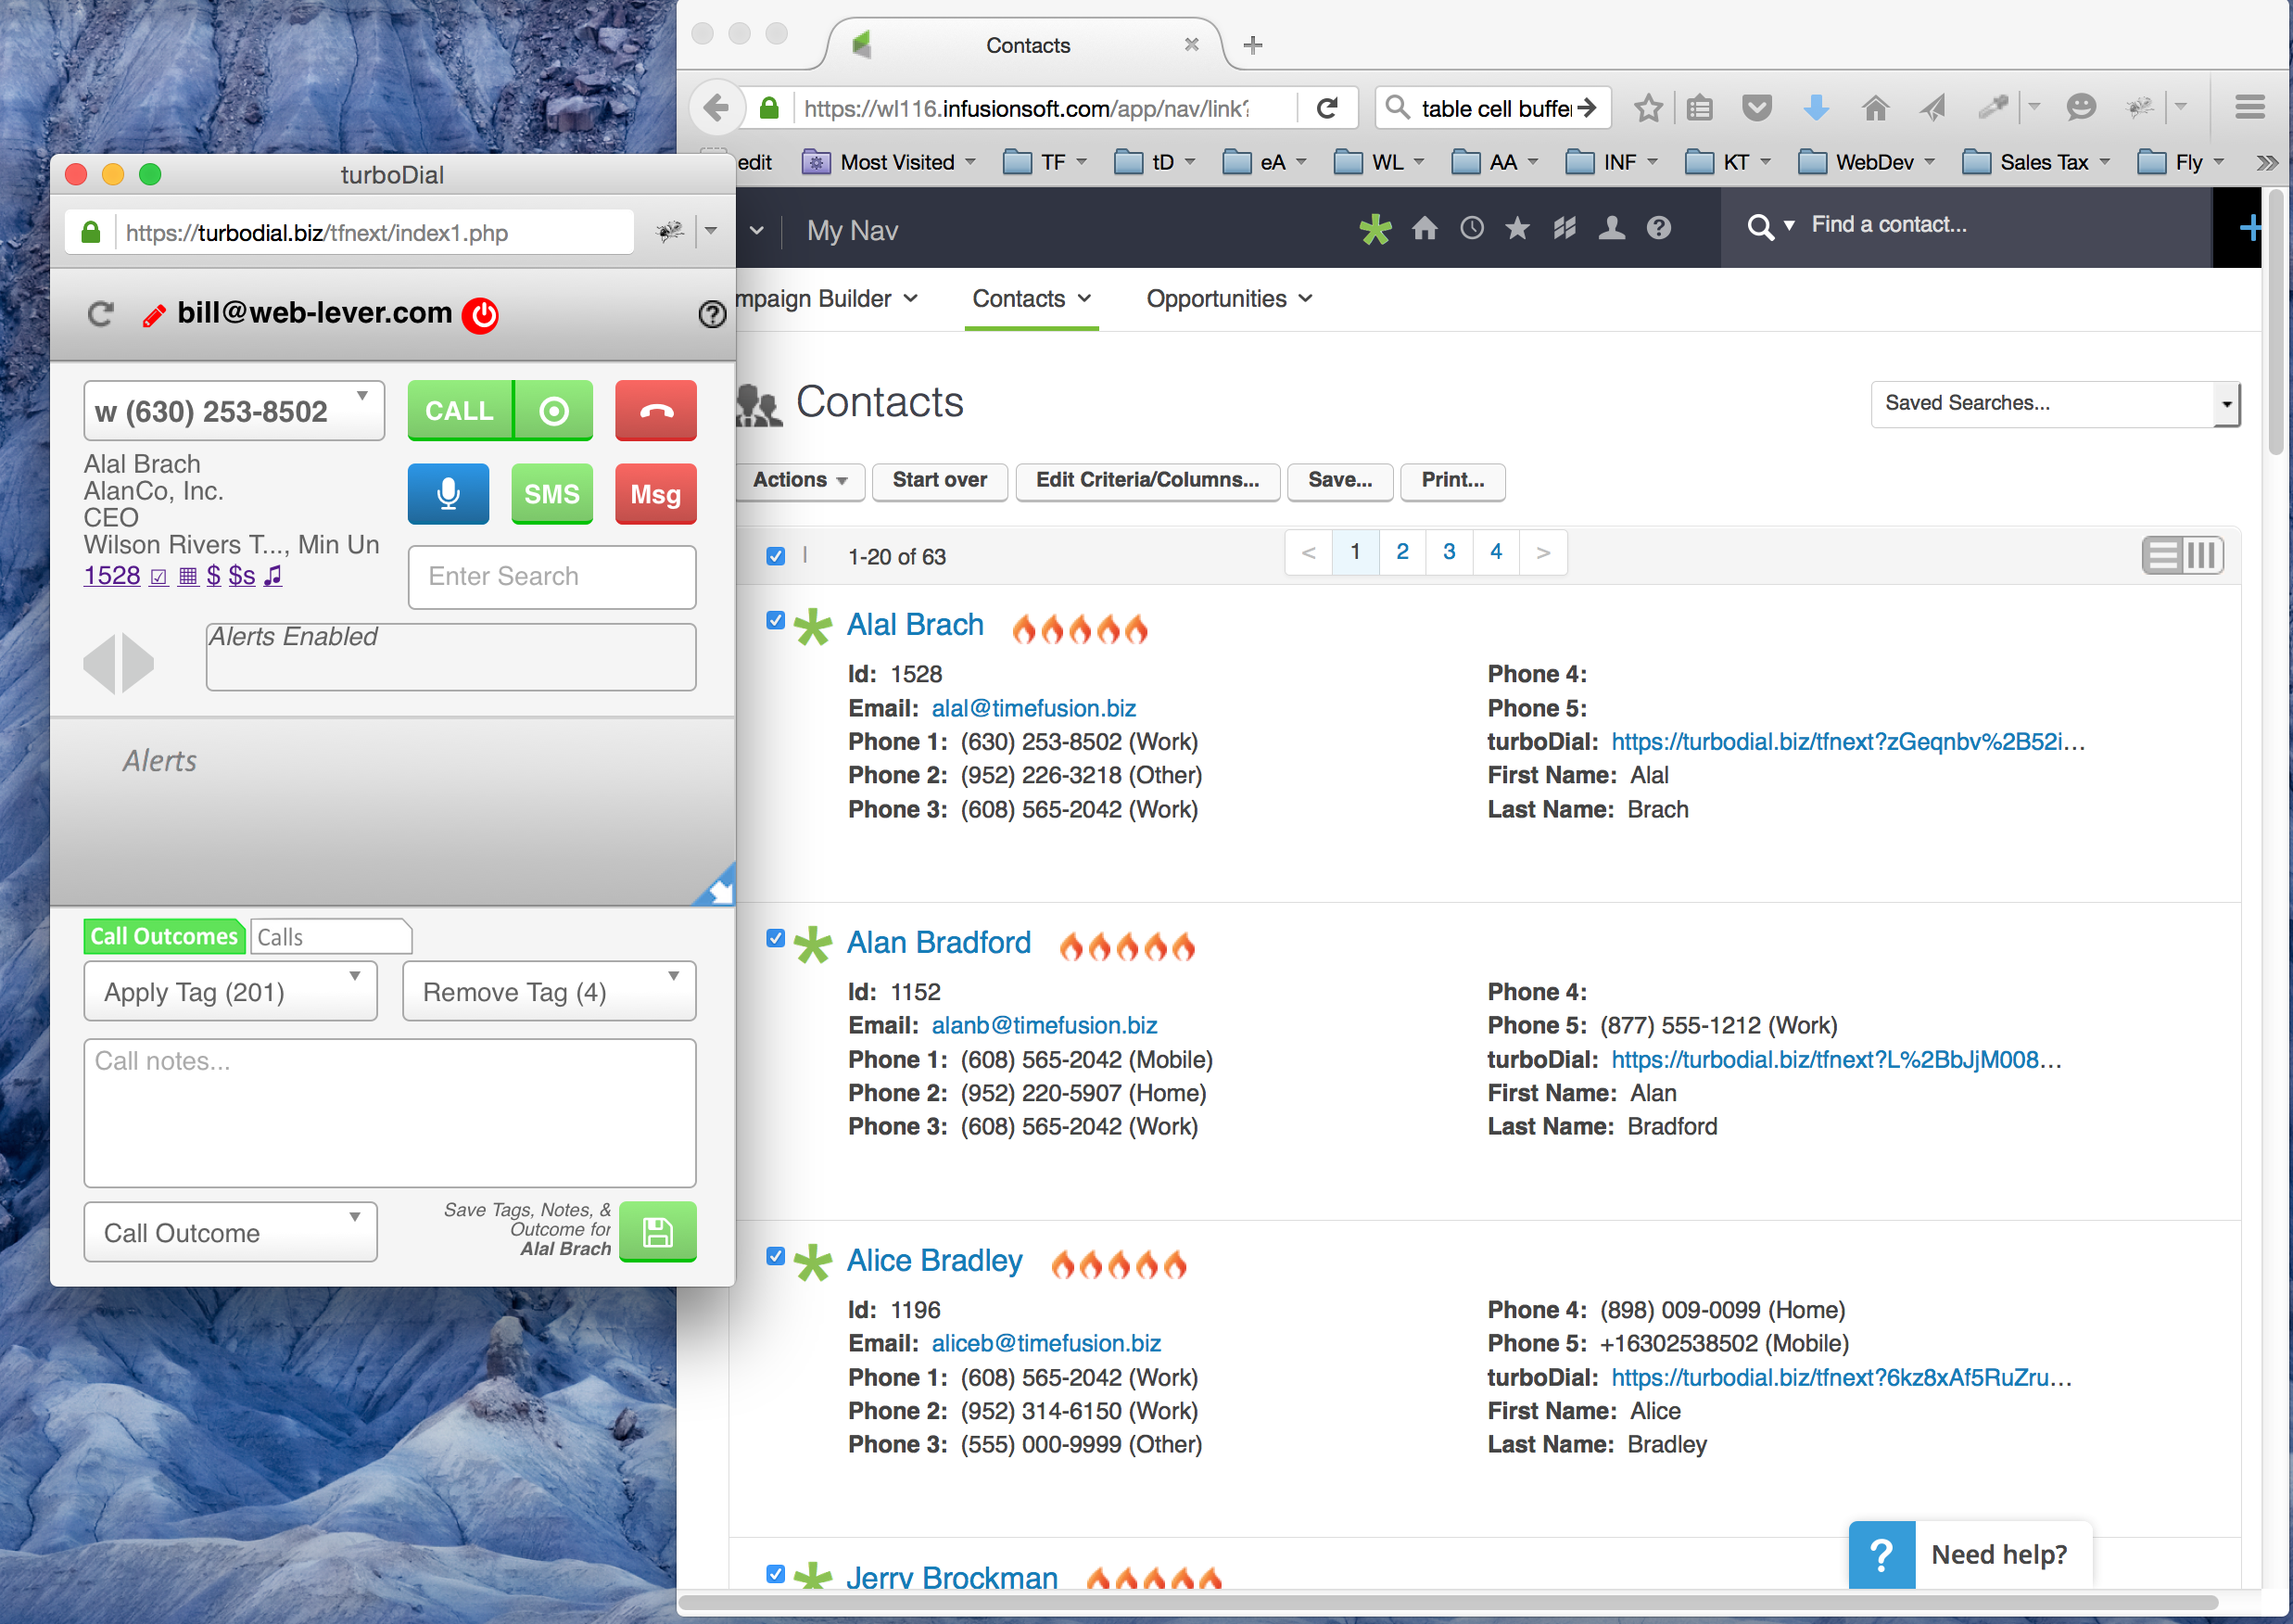Screen dimensions: 2293x1624
Task: Open the Call Outcome dropdown
Action: [230, 1232]
